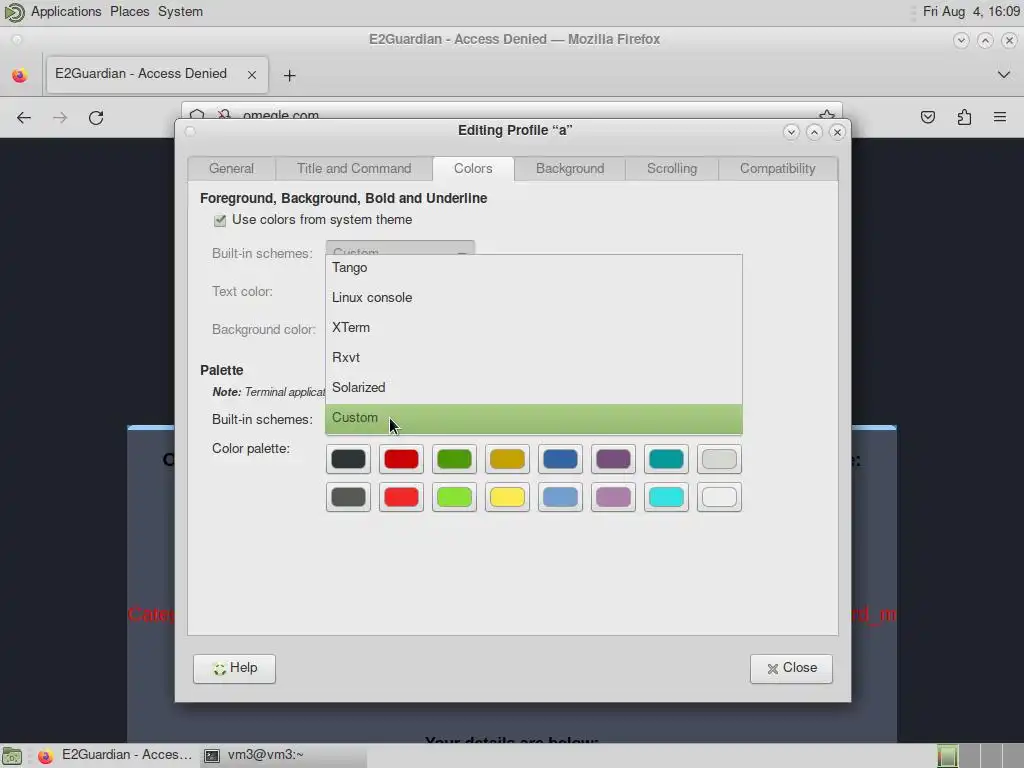This screenshot has width=1024, height=768.
Task: Click the E2Guardian taskbar entry
Action: pyautogui.click(x=116, y=756)
